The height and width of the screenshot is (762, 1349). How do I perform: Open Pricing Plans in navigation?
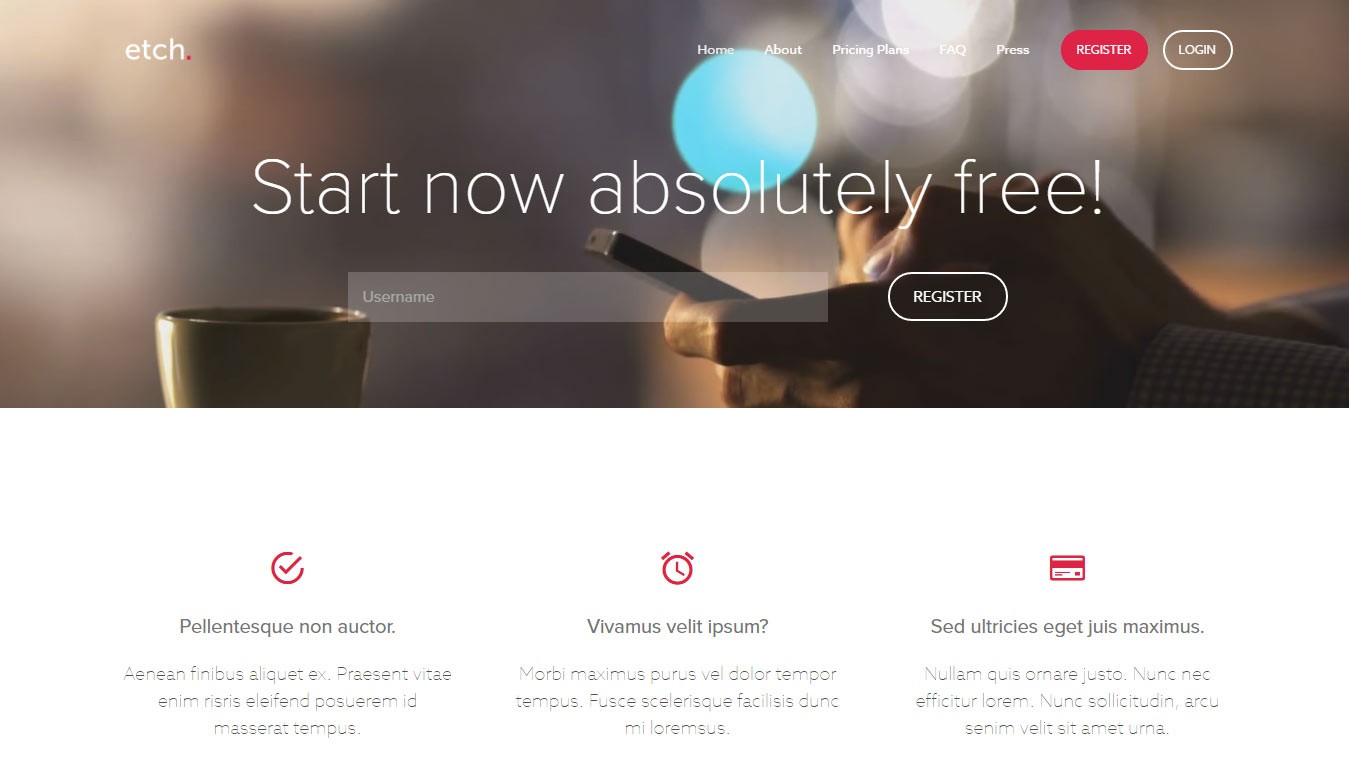870,50
